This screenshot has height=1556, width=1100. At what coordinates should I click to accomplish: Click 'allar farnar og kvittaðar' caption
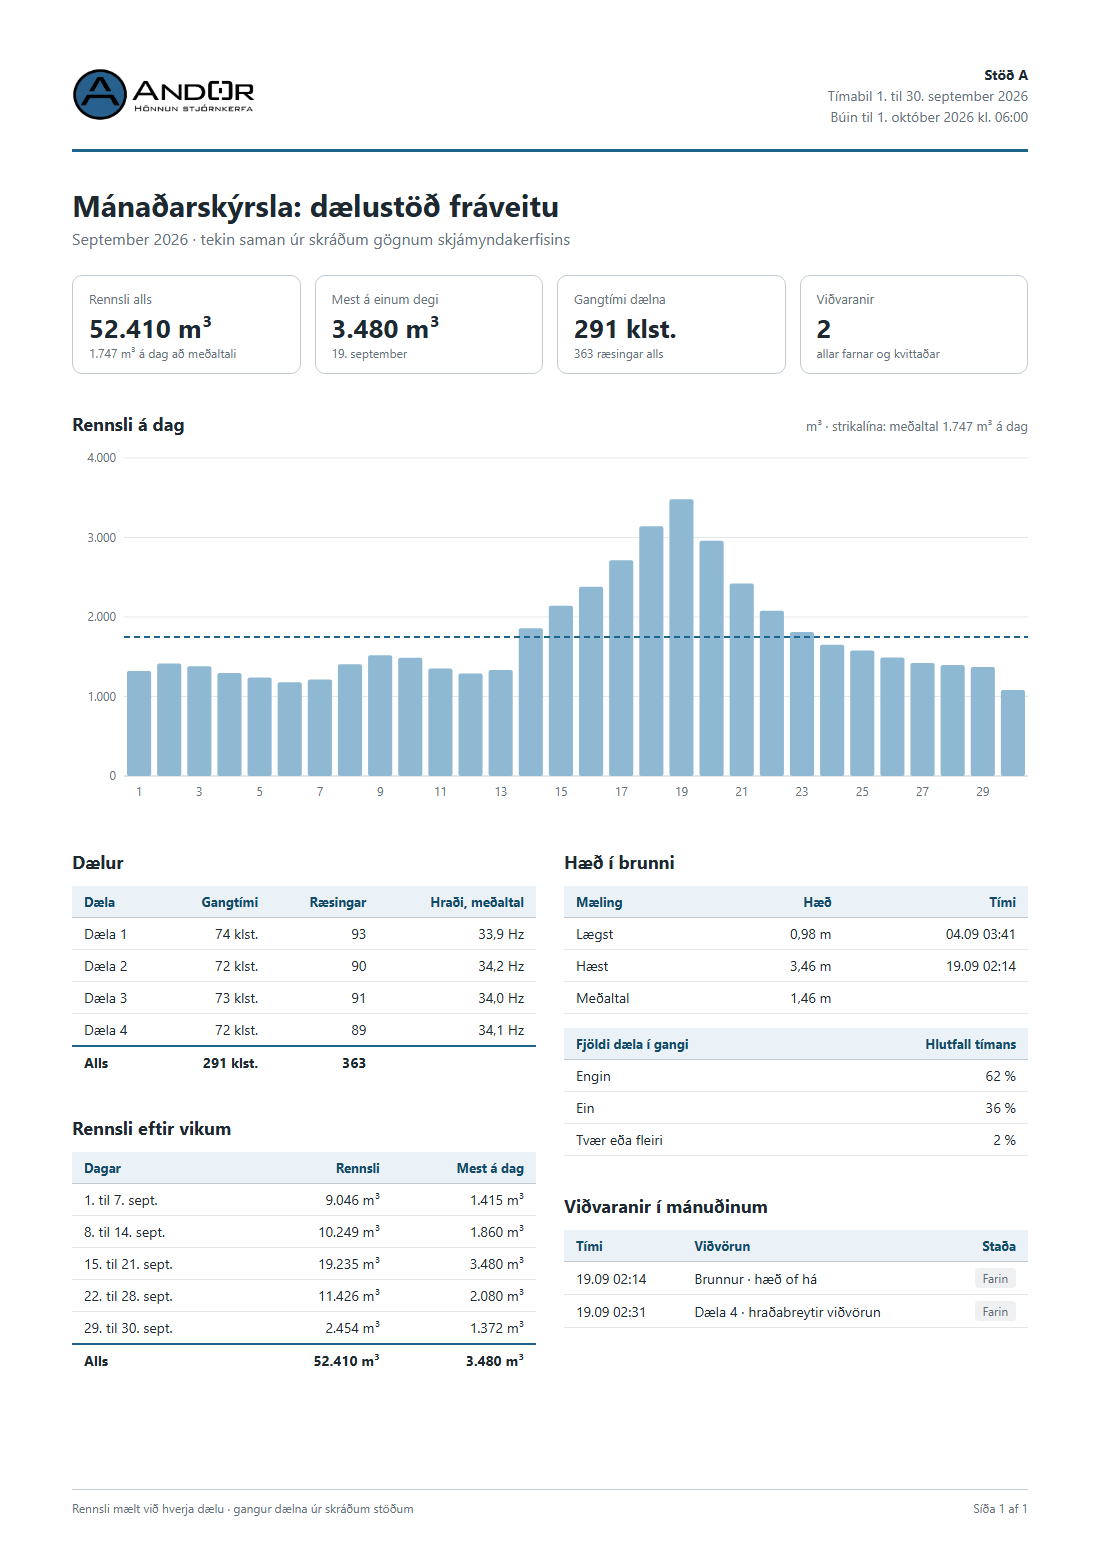pos(878,354)
